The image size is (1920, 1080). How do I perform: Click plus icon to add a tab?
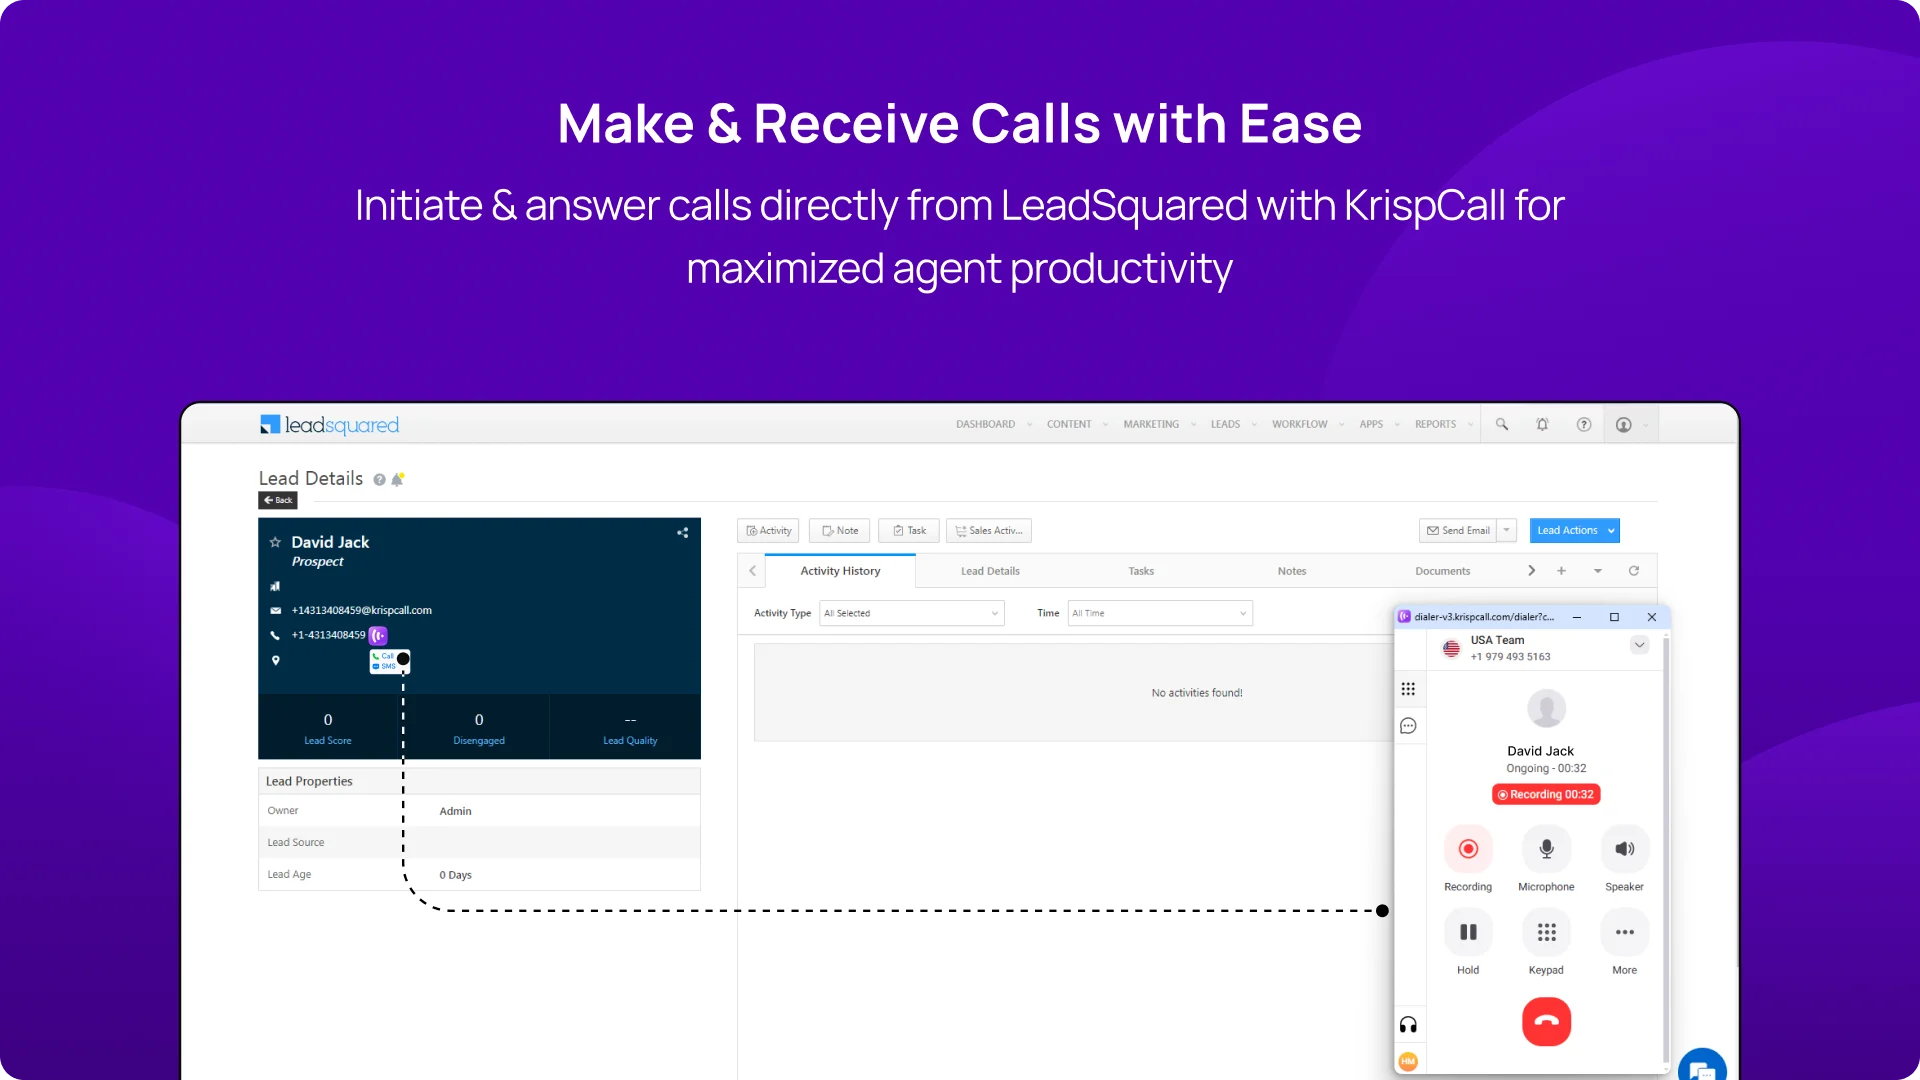pos(1561,571)
